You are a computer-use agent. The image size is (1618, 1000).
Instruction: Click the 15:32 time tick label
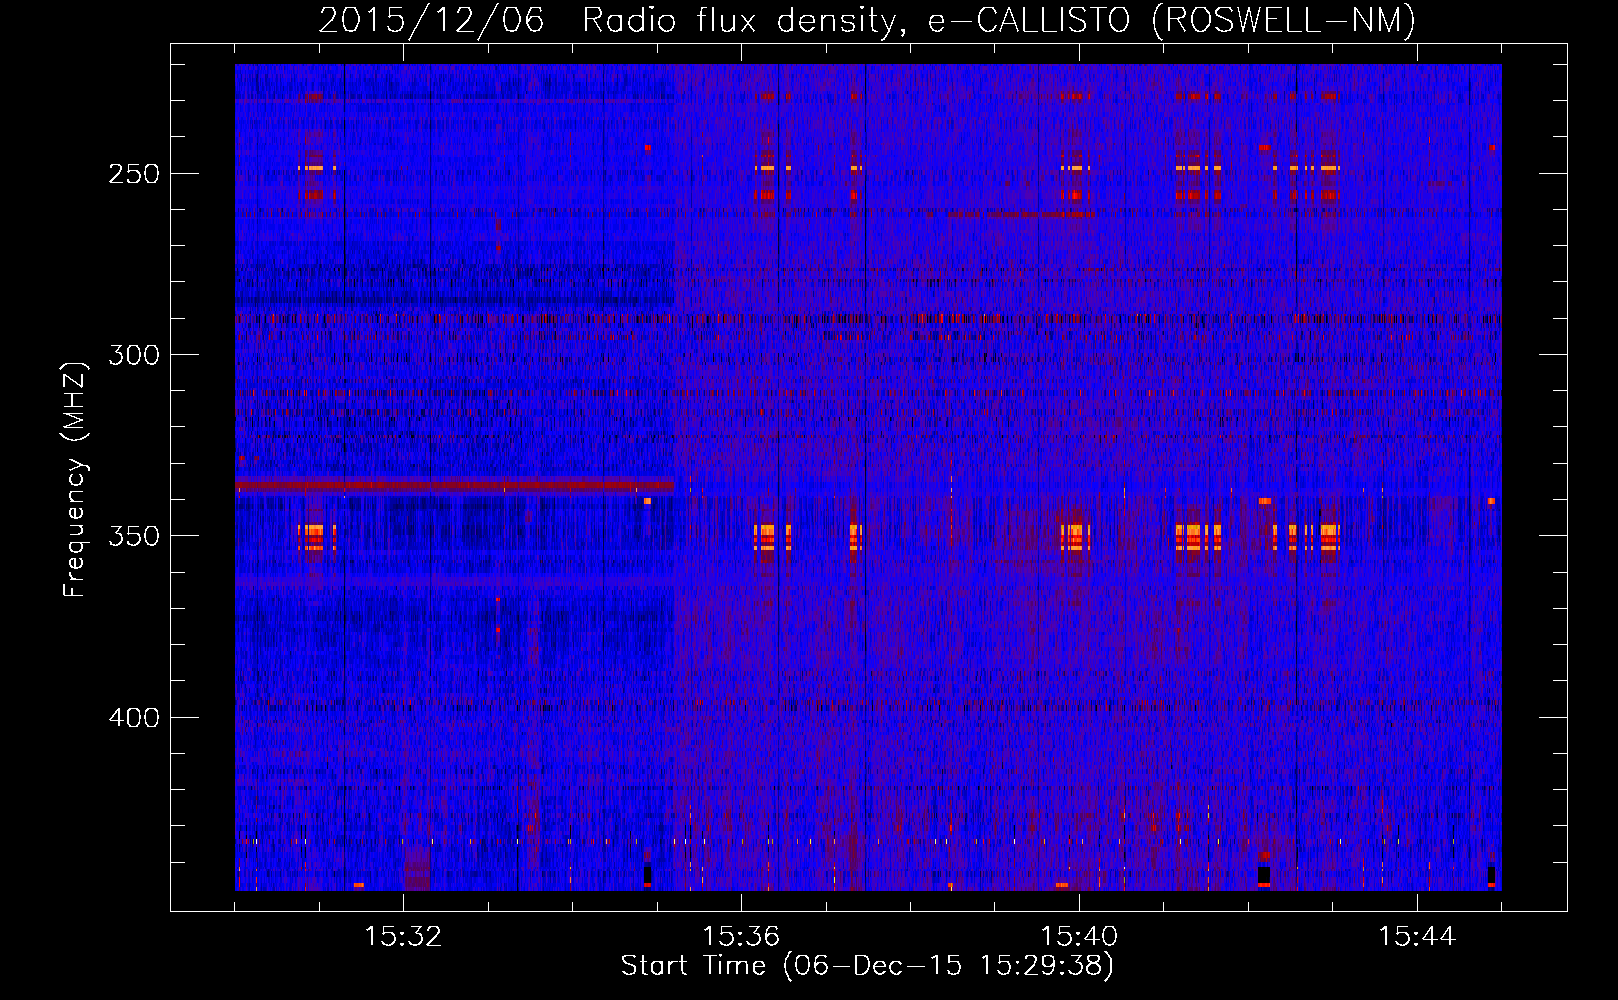click(x=403, y=937)
